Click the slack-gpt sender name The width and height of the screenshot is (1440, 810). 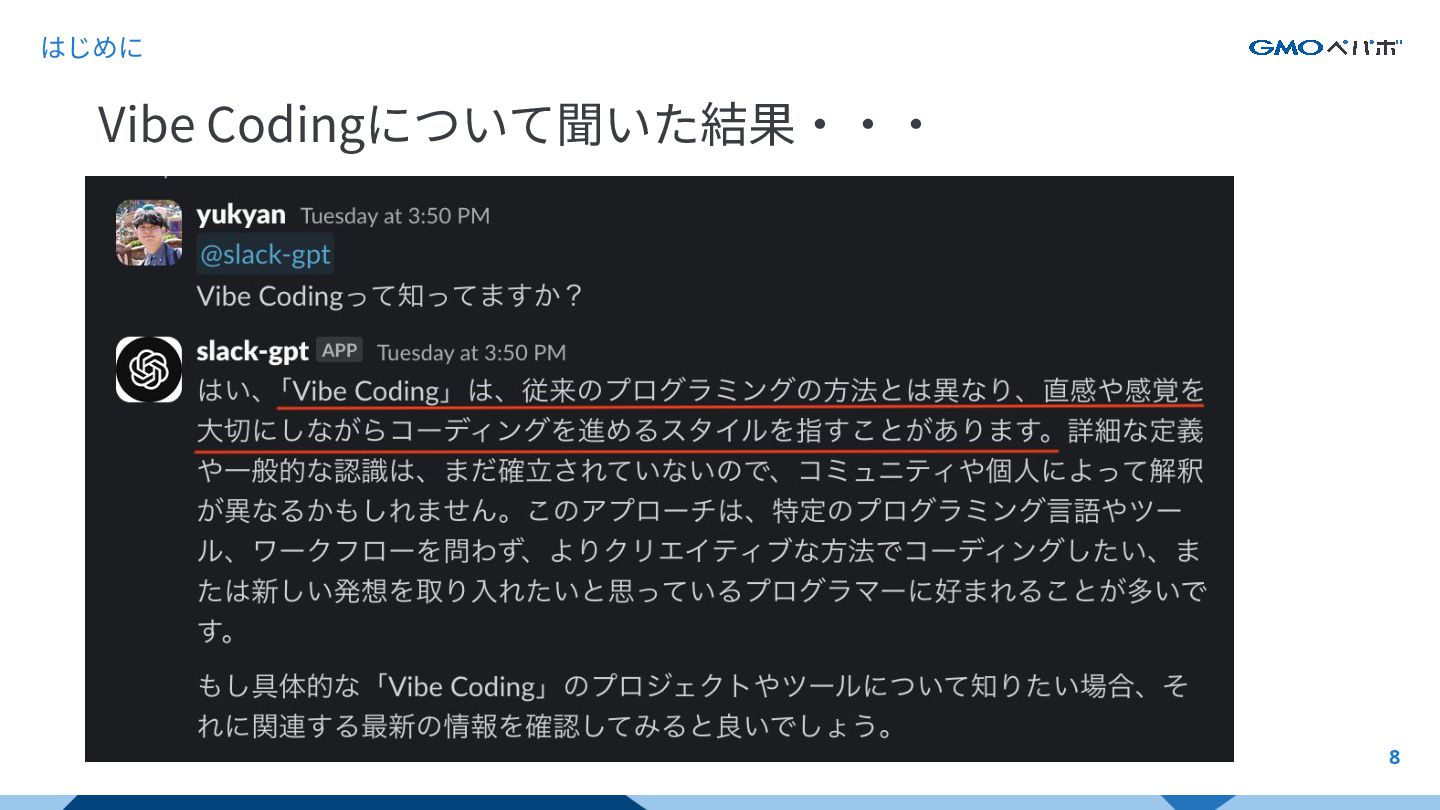tap(253, 352)
